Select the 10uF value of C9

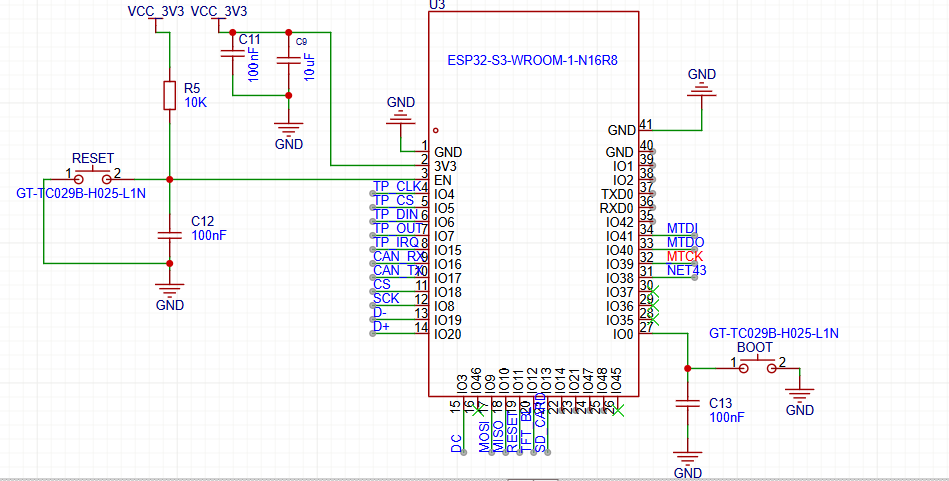tap(309, 65)
